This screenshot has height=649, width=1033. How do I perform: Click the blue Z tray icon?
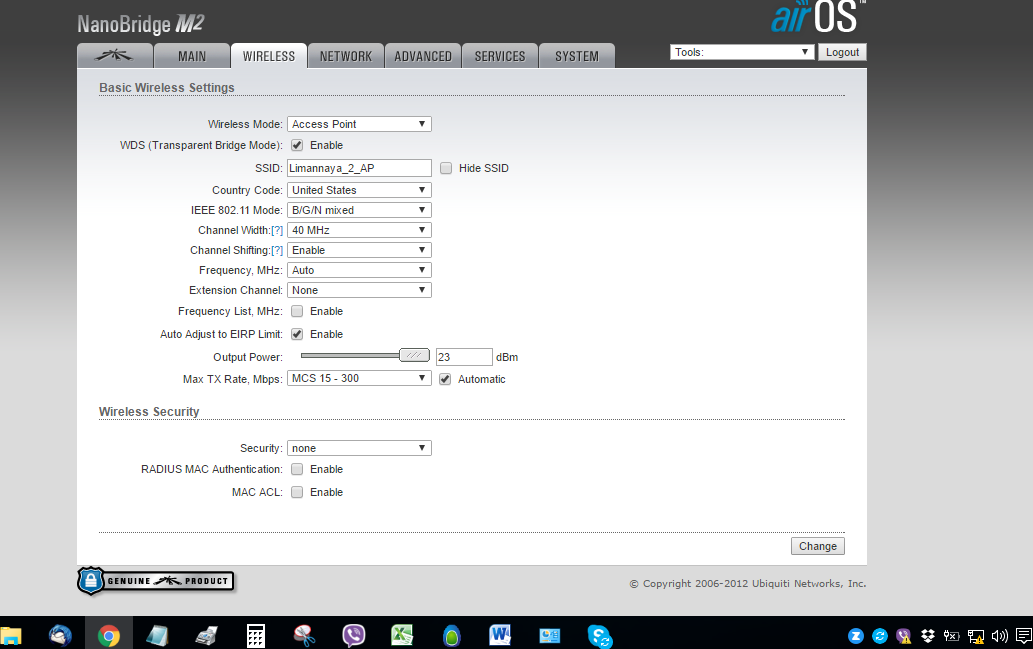pyautogui.click(x=855, y=636)
